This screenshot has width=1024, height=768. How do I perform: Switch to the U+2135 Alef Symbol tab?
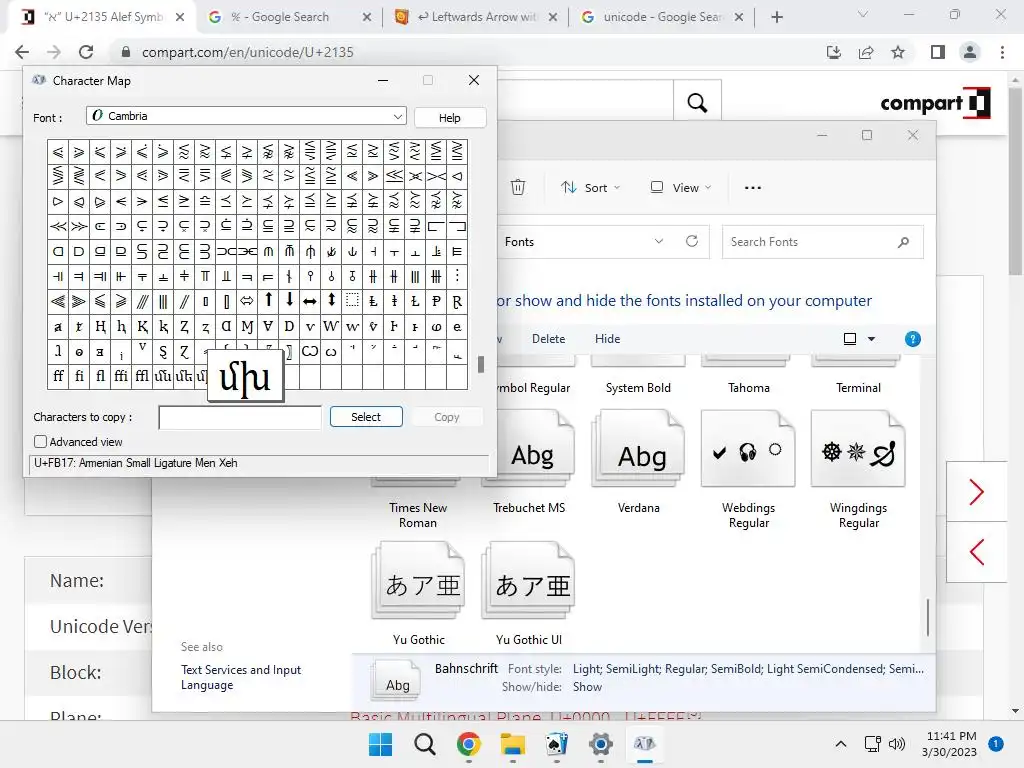104,17
